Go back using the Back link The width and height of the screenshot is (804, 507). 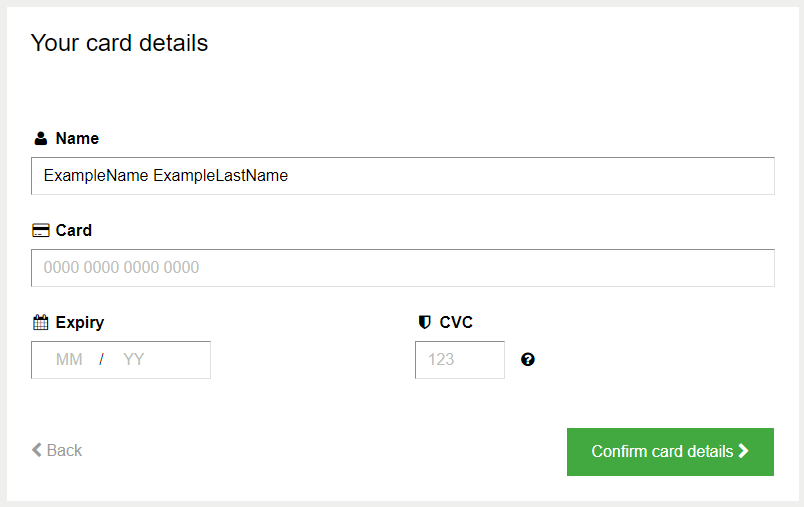(57, 450)
